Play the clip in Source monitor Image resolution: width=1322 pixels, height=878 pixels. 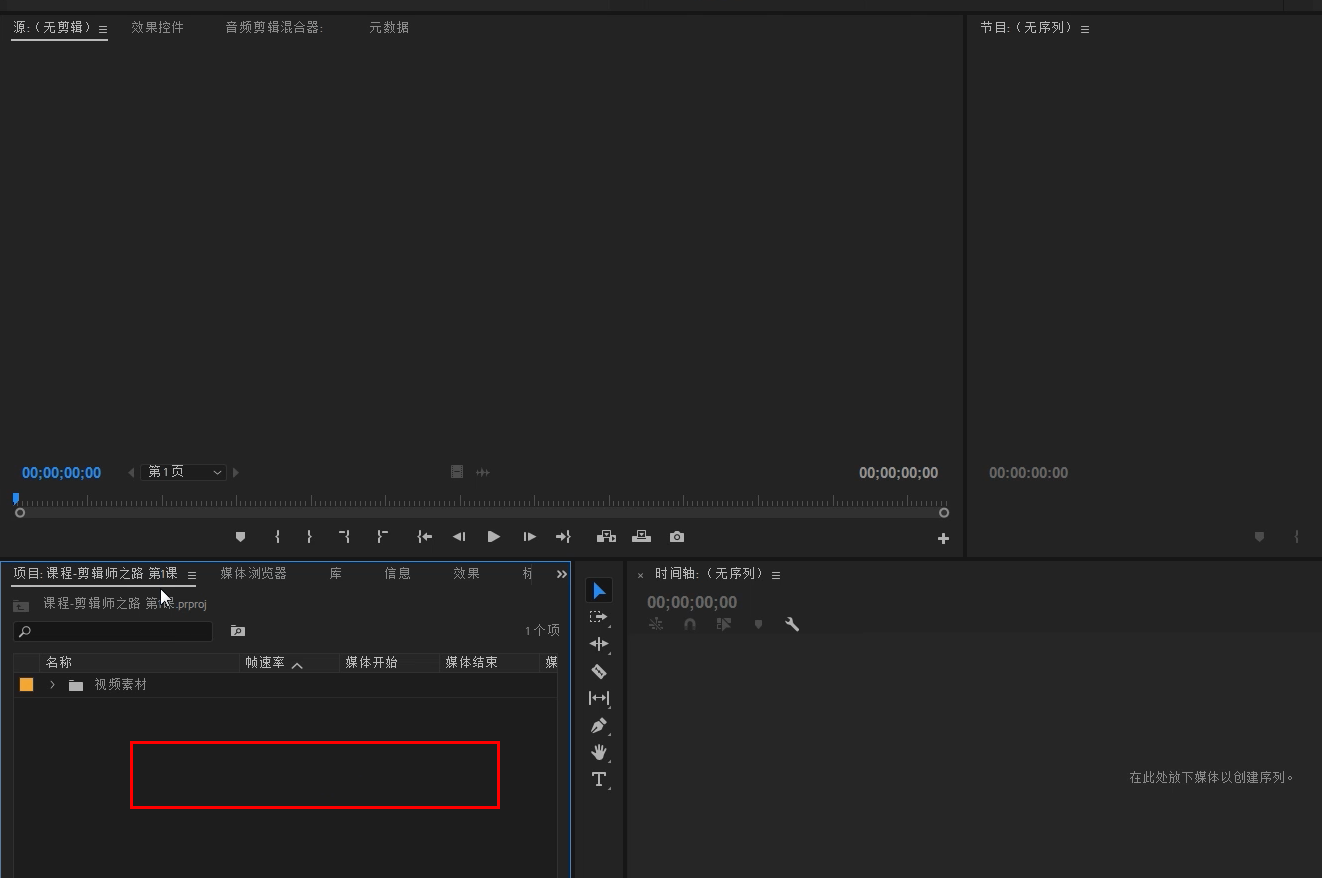point(493,537)
